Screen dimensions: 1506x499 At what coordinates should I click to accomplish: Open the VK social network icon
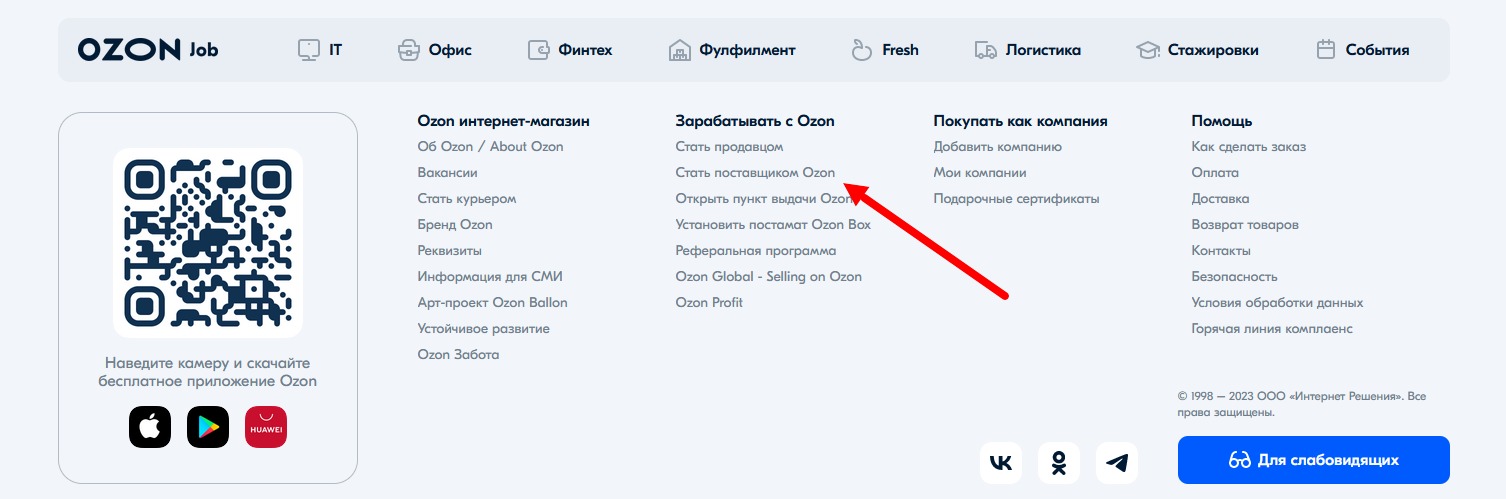tap(1001, 462)
